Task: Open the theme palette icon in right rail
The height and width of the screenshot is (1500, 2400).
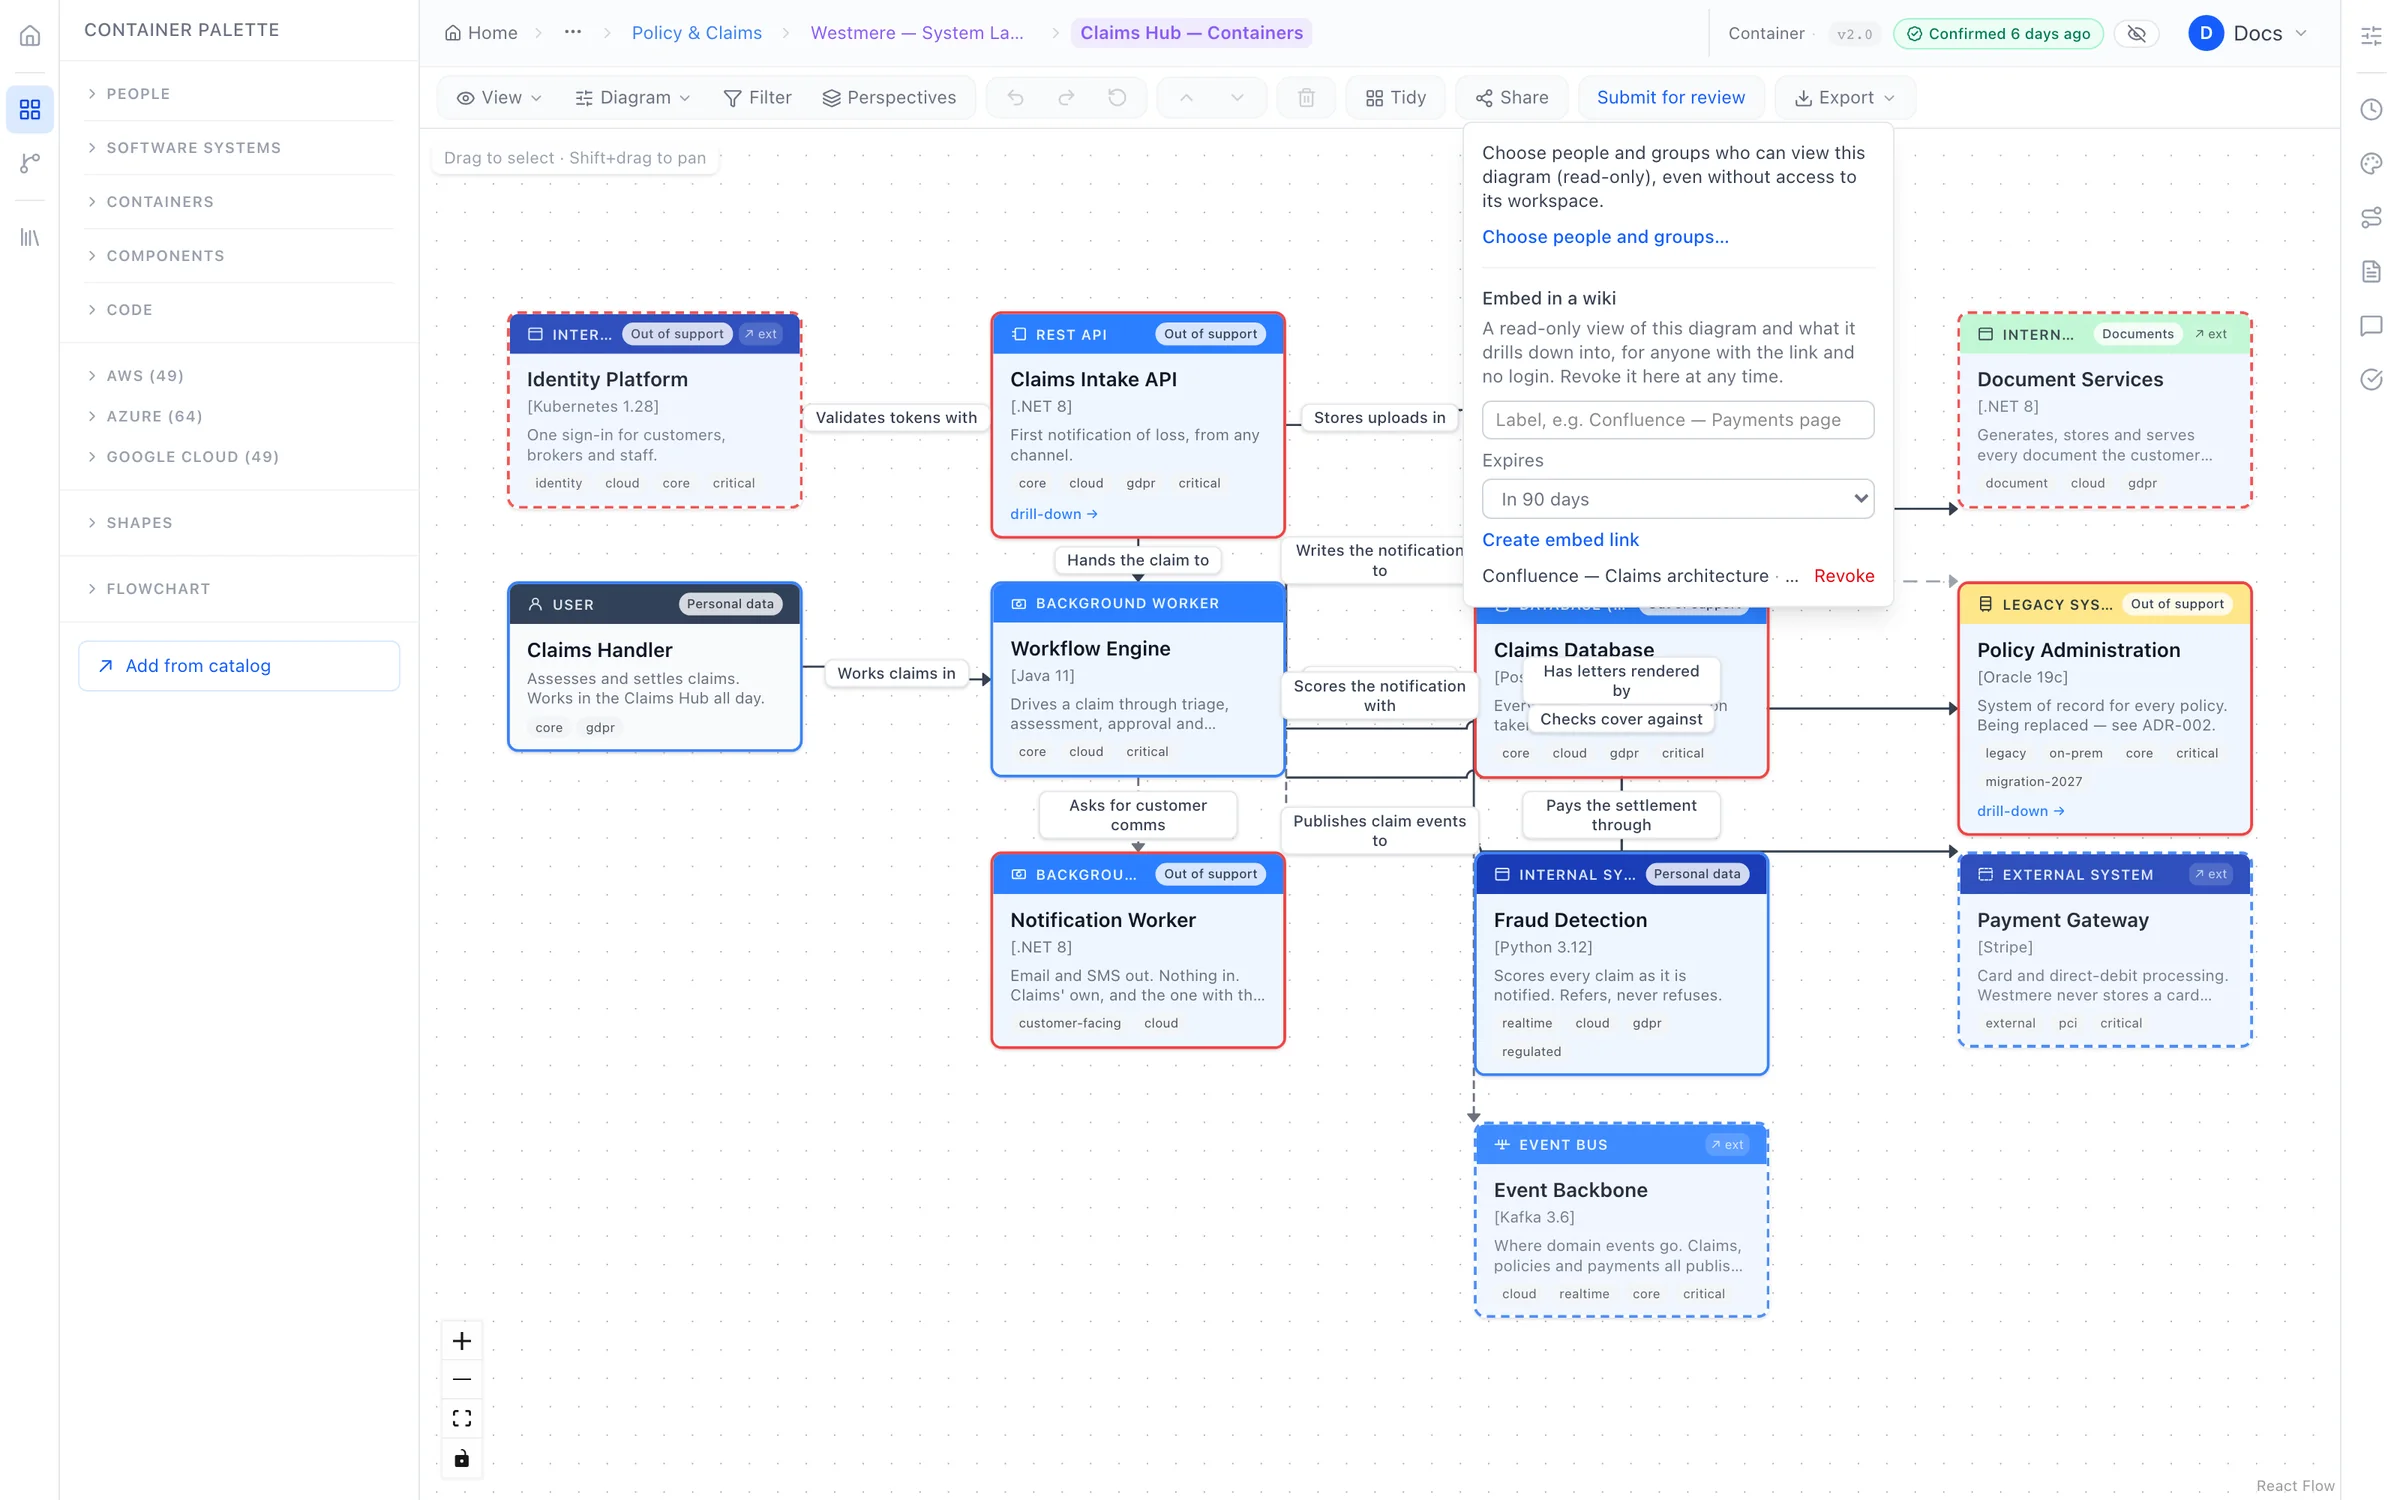Action: (2371, 163)
